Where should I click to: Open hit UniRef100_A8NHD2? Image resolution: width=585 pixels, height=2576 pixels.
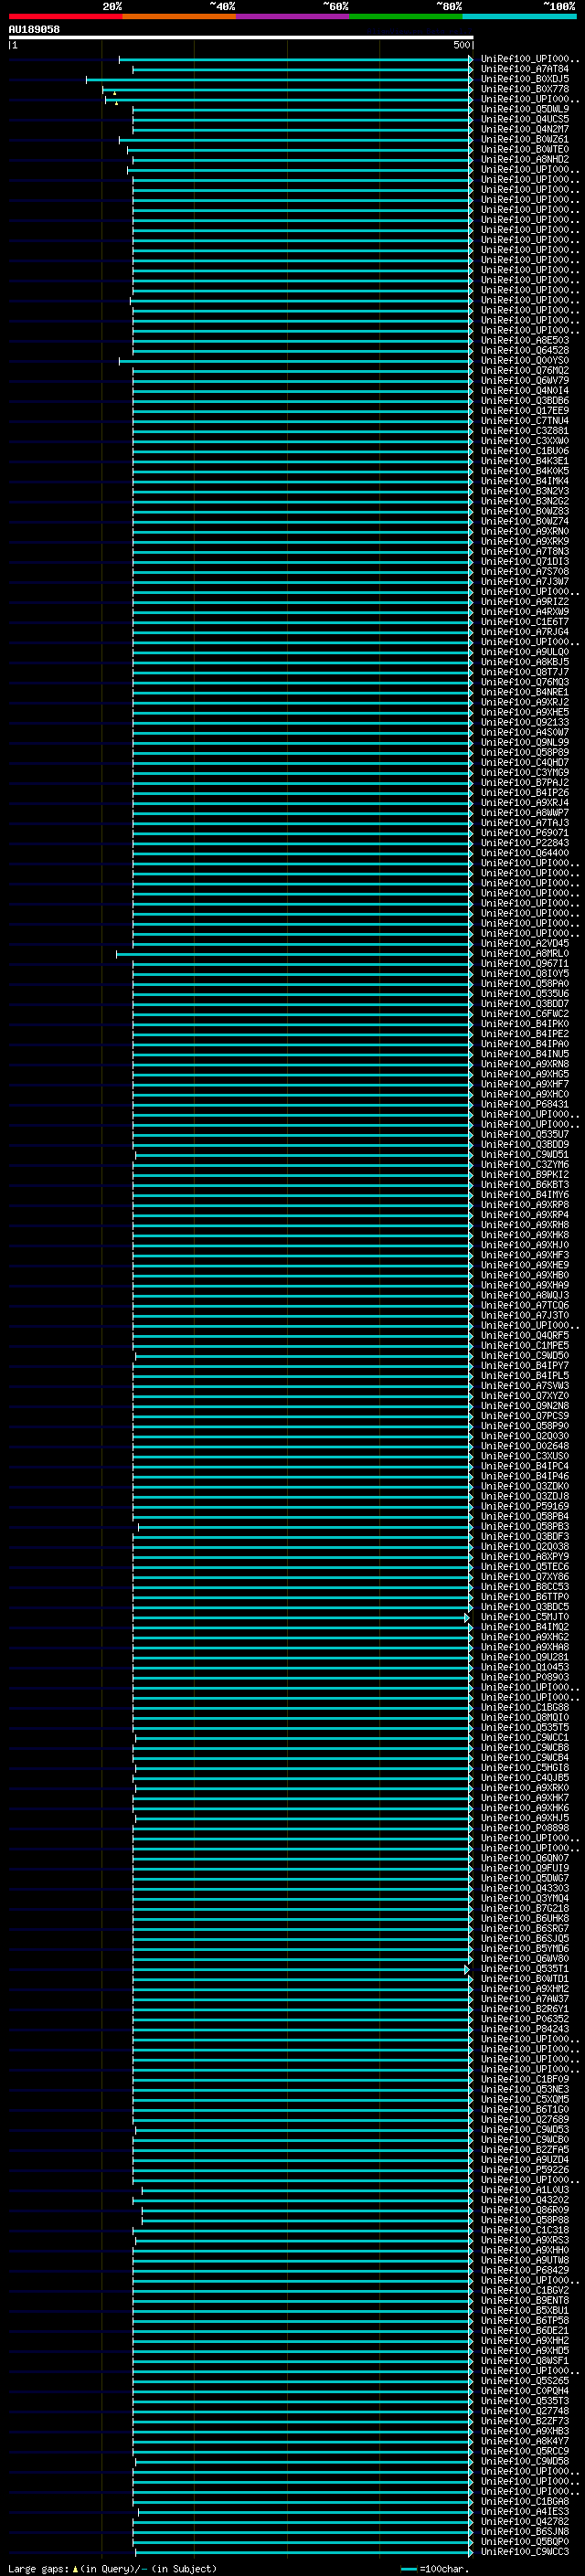[x=525, y=159]
